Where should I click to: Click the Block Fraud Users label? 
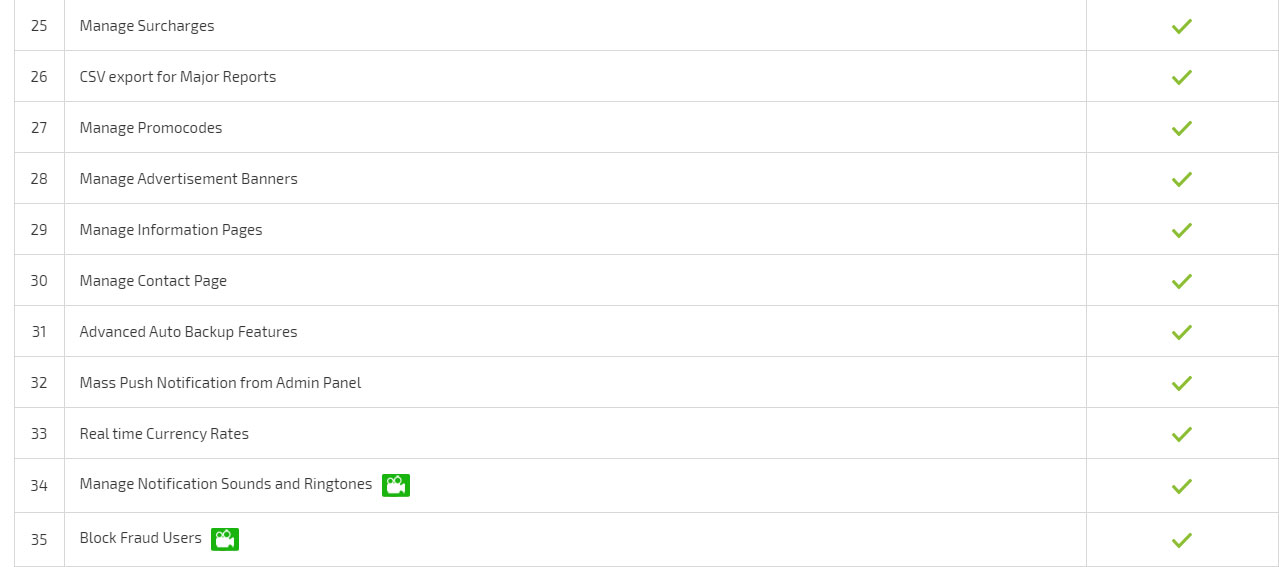[141, 538]
